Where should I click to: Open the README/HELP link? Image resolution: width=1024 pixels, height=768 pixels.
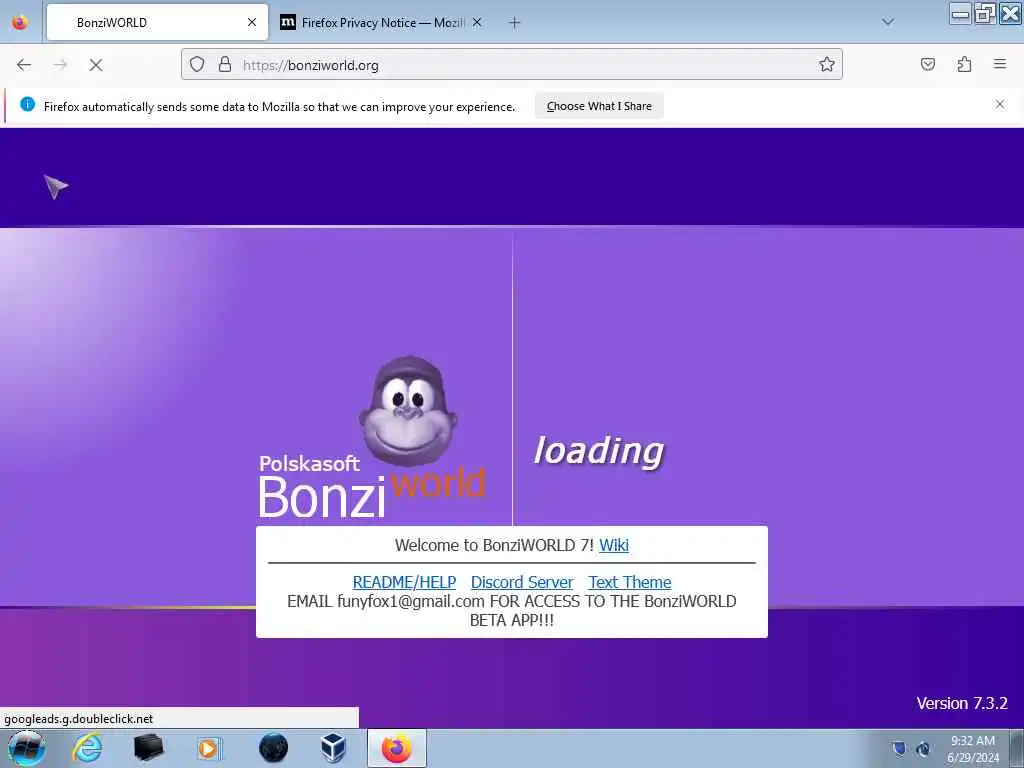coord(404,582)
